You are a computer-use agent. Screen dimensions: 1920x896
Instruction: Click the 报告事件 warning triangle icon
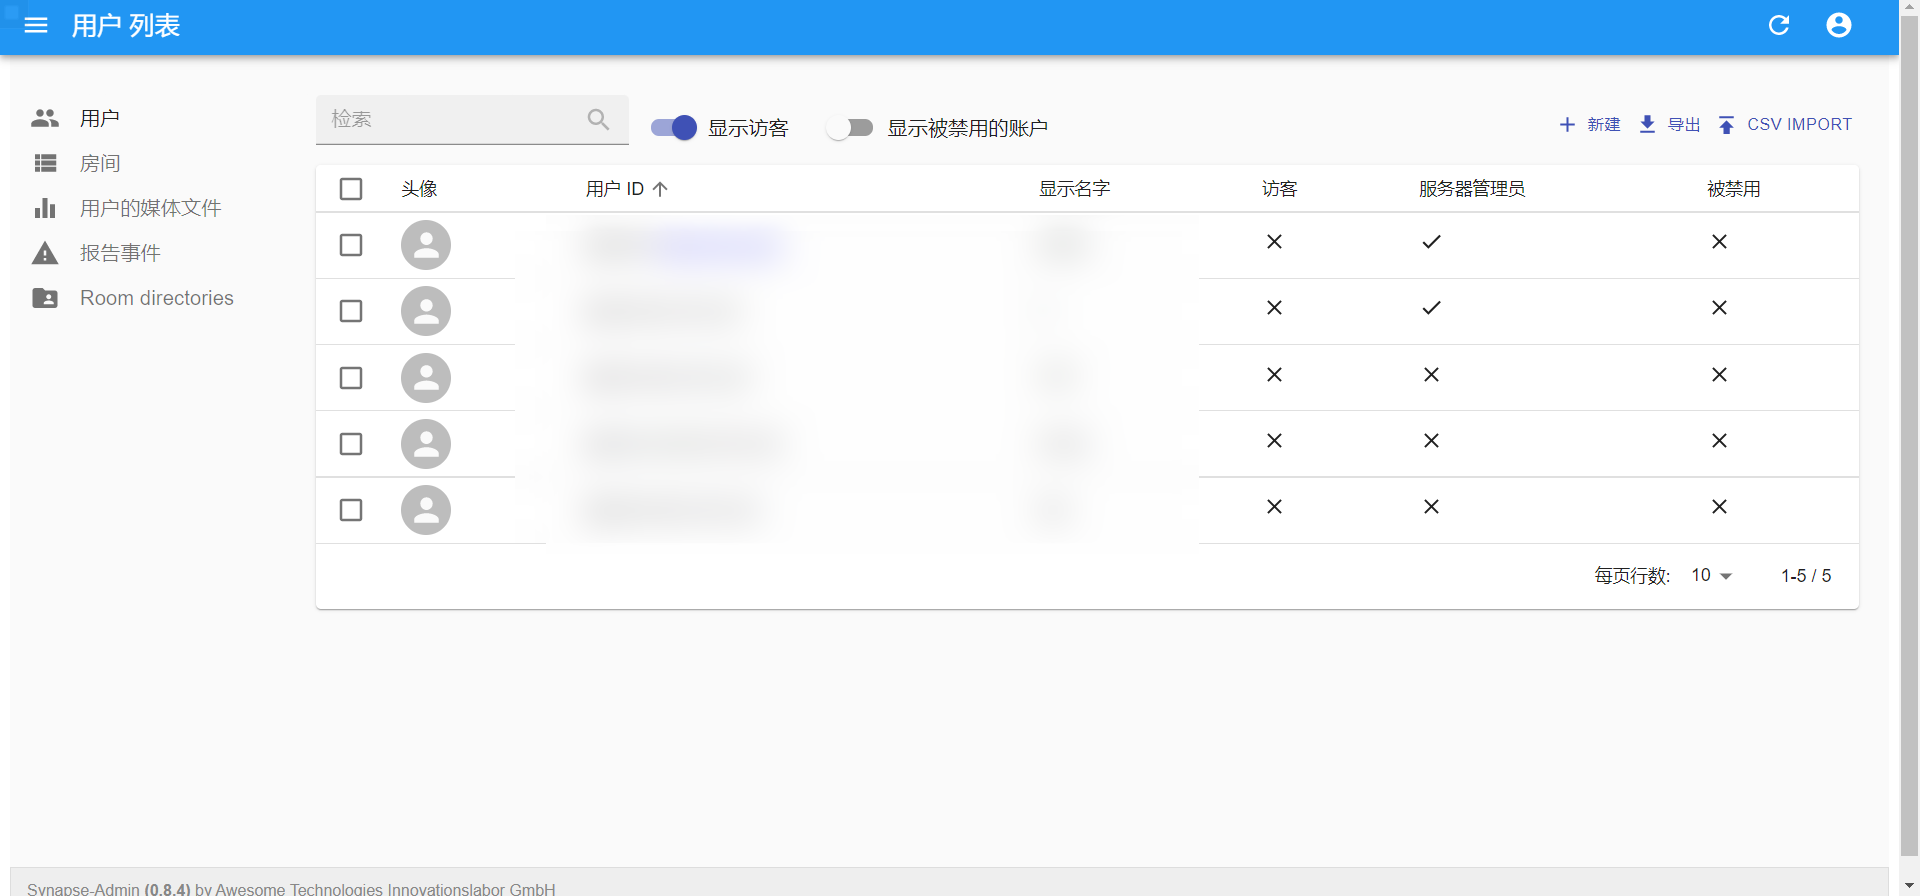45,253
